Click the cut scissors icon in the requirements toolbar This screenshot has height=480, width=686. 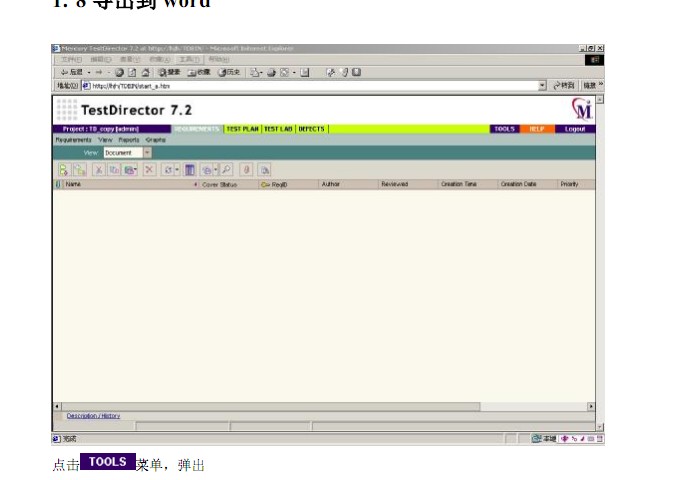[99, 169]
